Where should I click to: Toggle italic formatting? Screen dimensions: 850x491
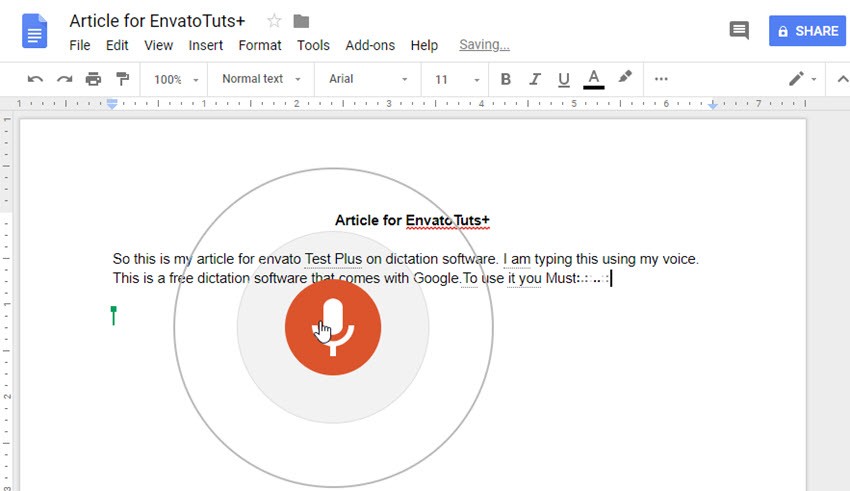click(x=534, y=79)
